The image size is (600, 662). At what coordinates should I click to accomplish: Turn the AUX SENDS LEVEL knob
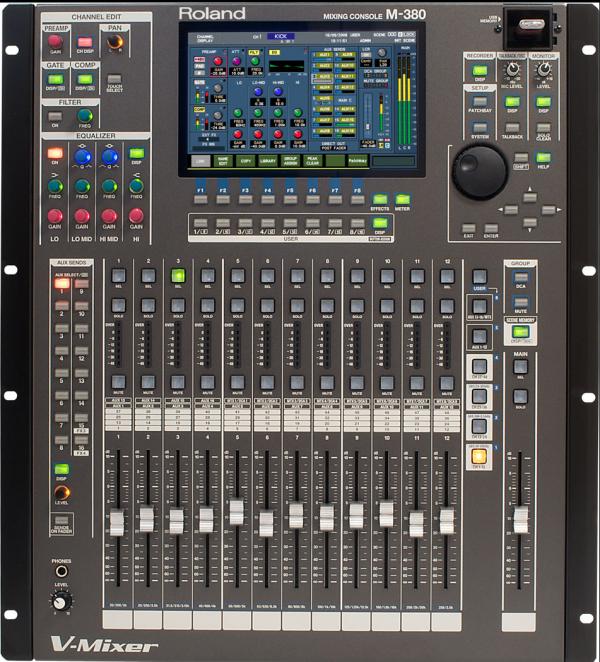coord(62,492)
